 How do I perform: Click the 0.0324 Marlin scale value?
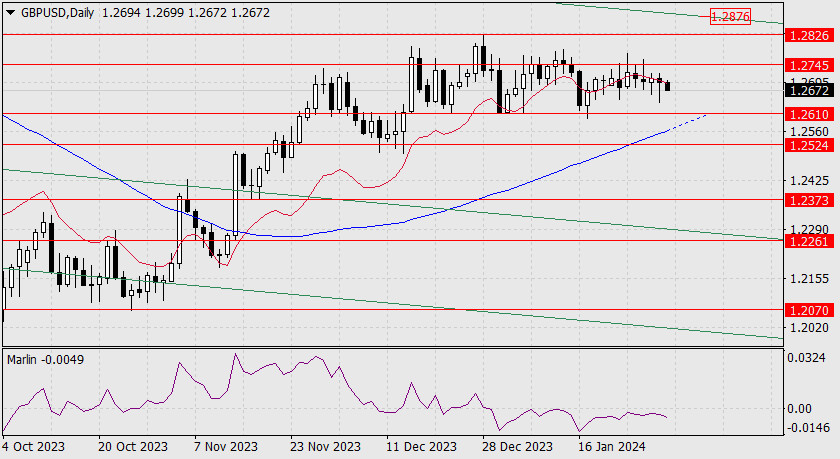pyautogui.click(x=806, y=358)
